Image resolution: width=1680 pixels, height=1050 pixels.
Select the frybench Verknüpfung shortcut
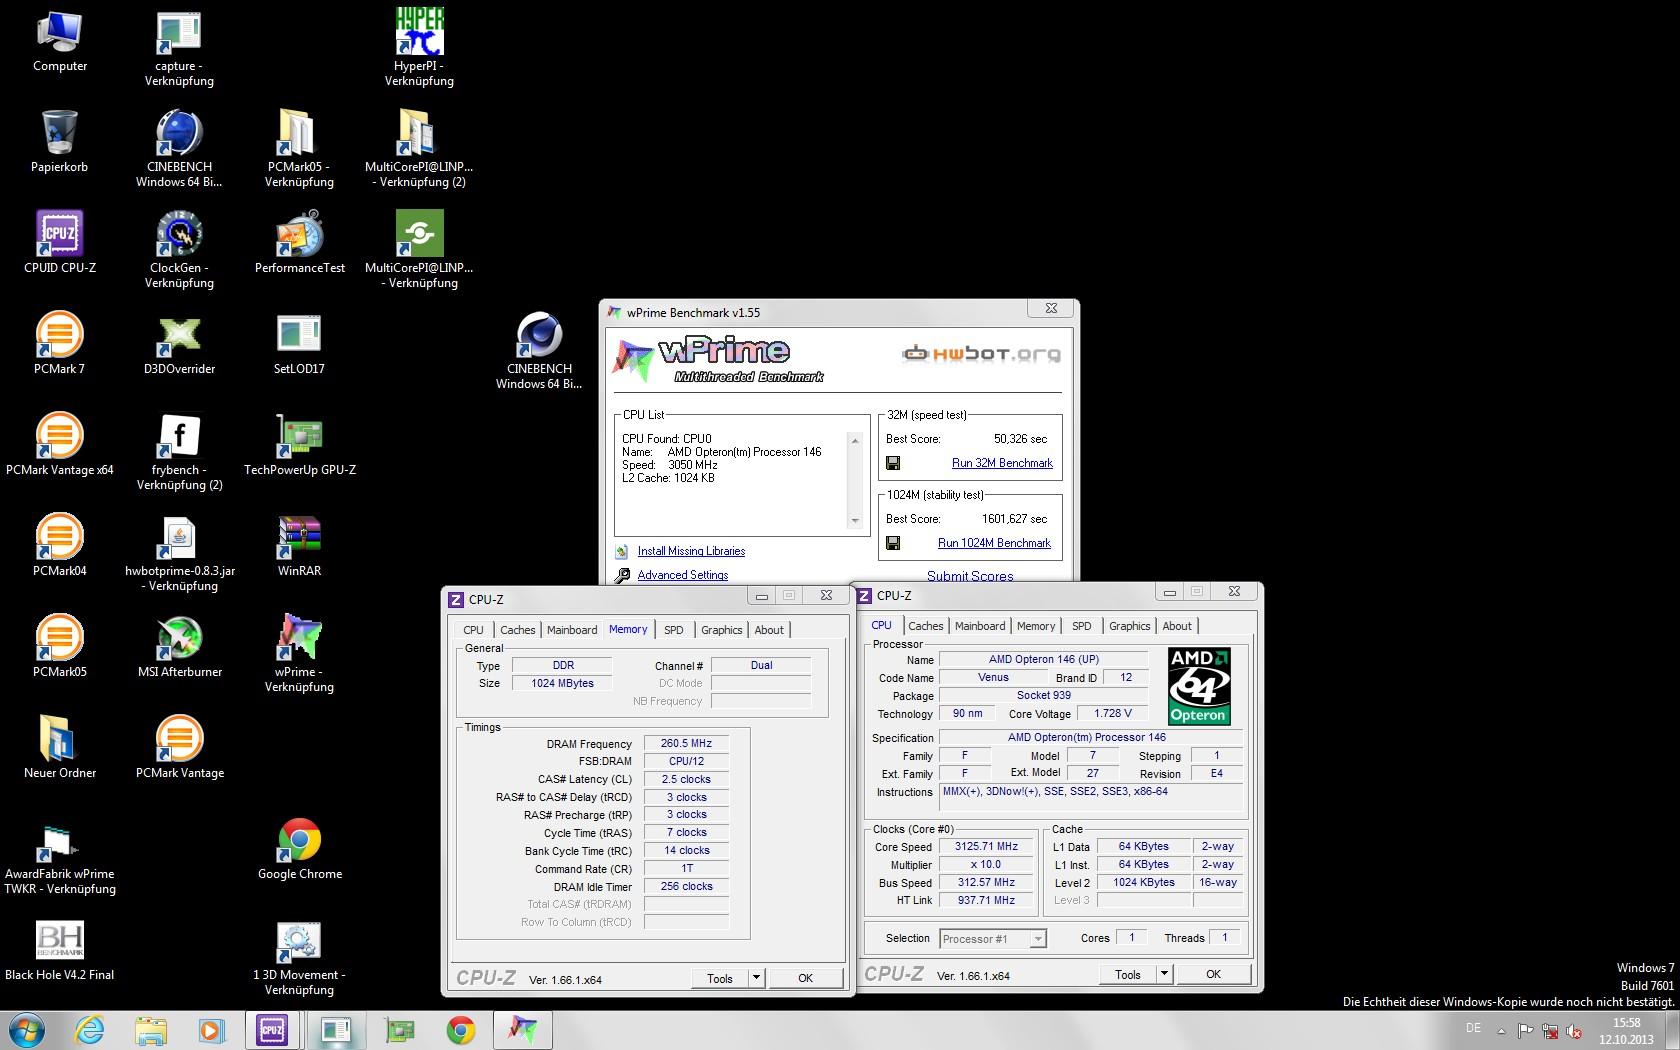180,452
